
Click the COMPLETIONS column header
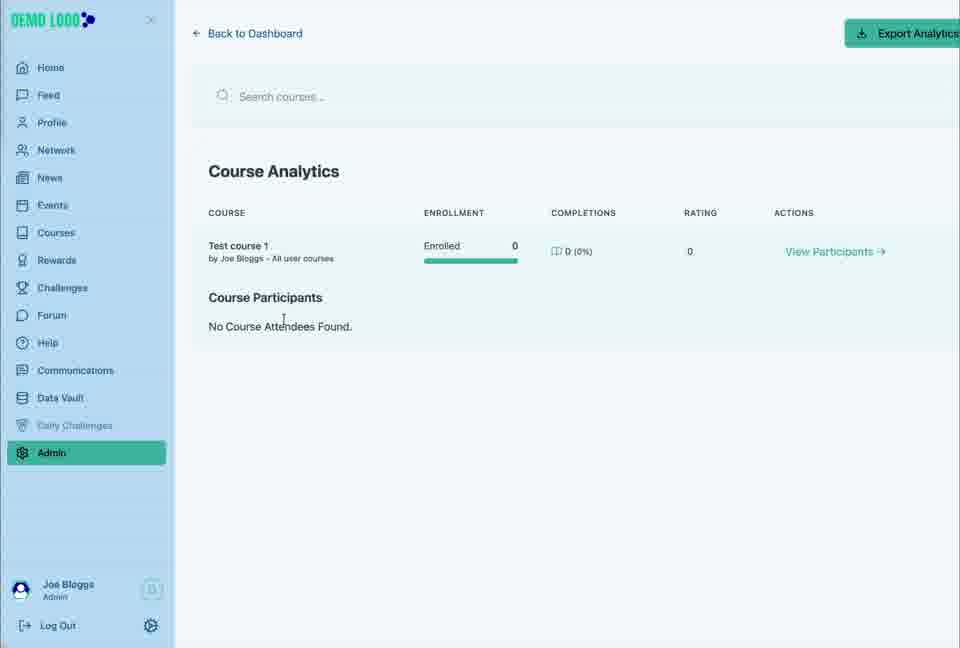click(583, 213)
